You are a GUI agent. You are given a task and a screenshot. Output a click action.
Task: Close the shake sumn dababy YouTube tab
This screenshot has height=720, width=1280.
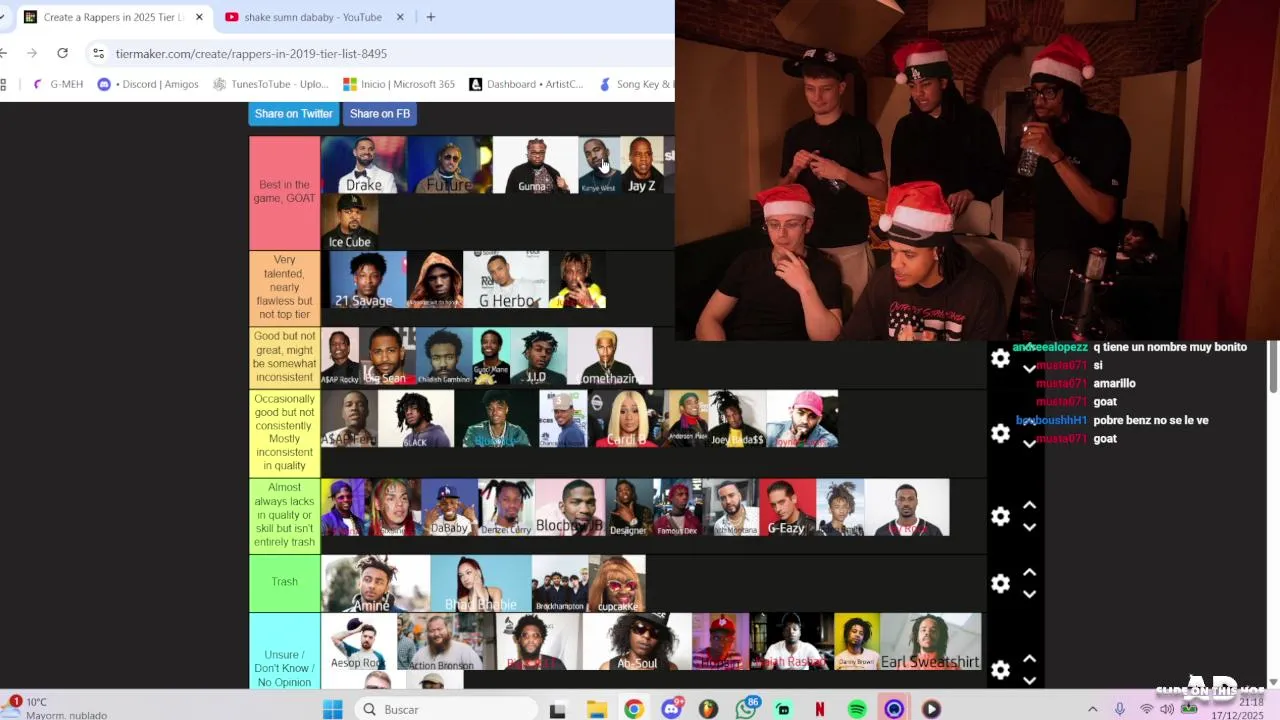pyautogui.click(x=400, y=17)
